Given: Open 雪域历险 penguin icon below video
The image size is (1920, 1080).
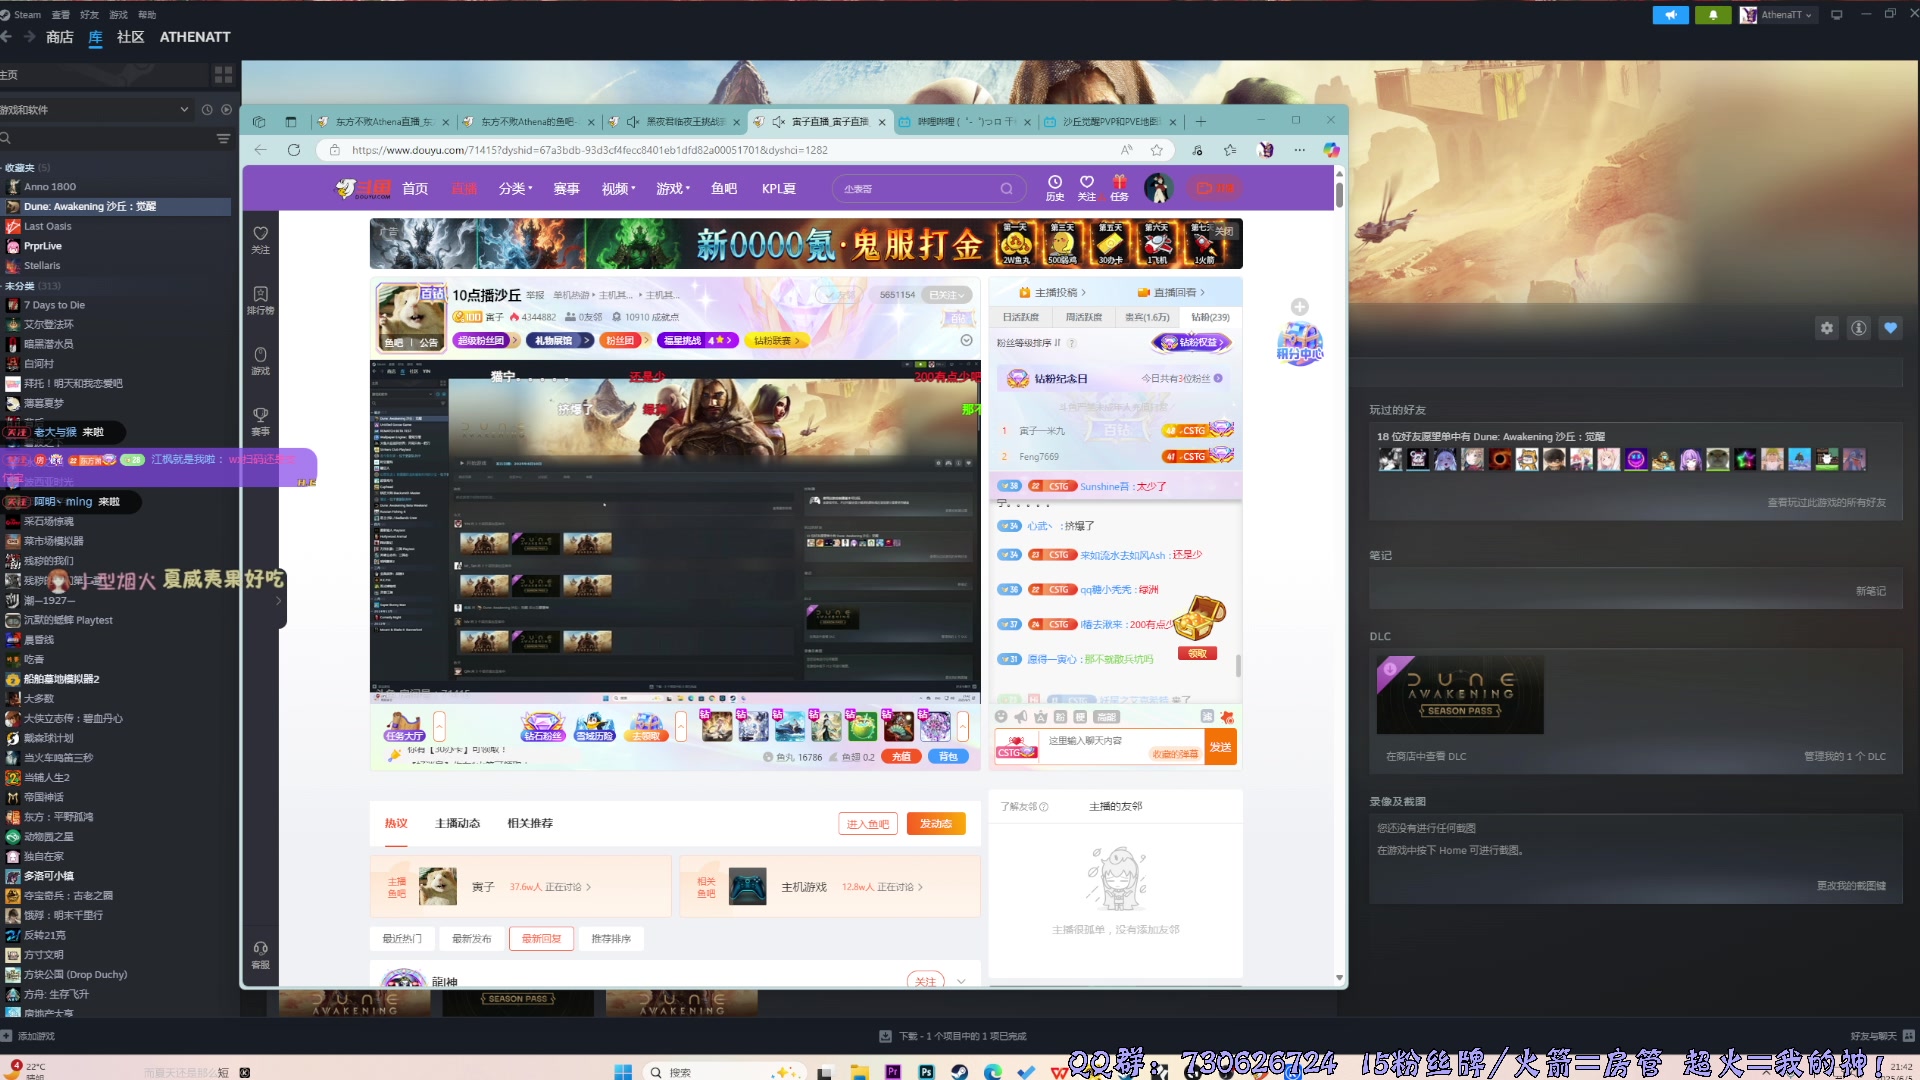Looking at the screenshot, I should tap(595, 726).
